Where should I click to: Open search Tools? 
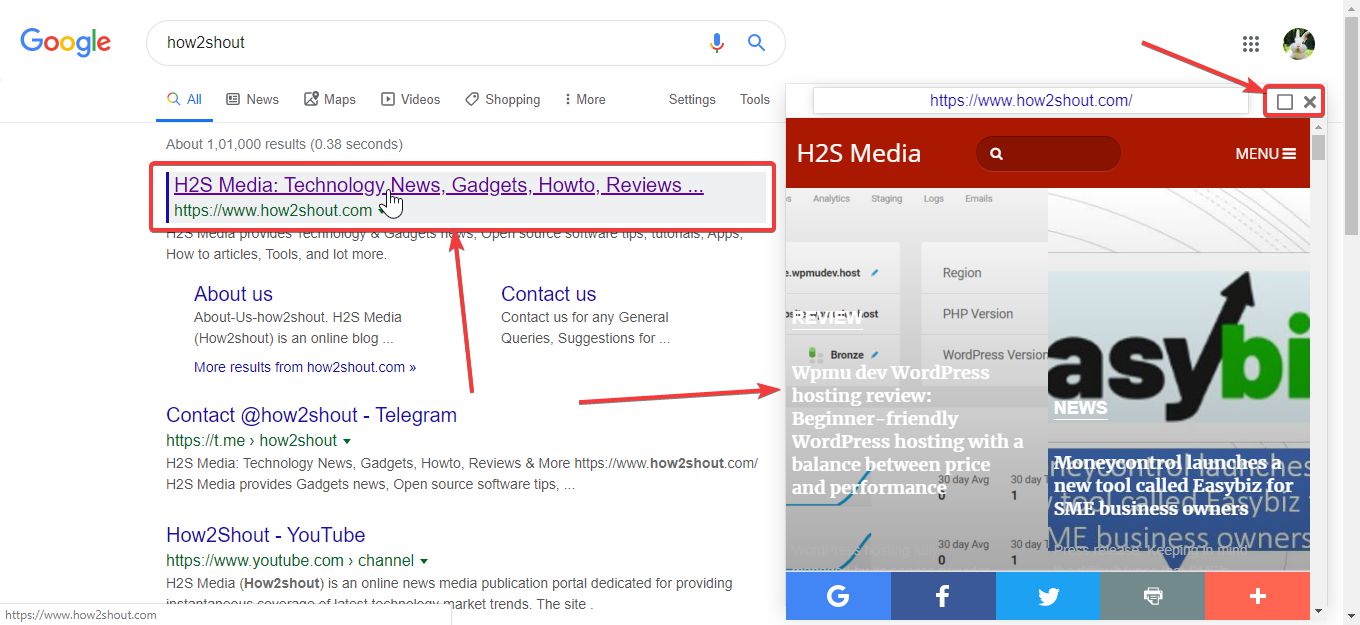[x=755, y=99]
